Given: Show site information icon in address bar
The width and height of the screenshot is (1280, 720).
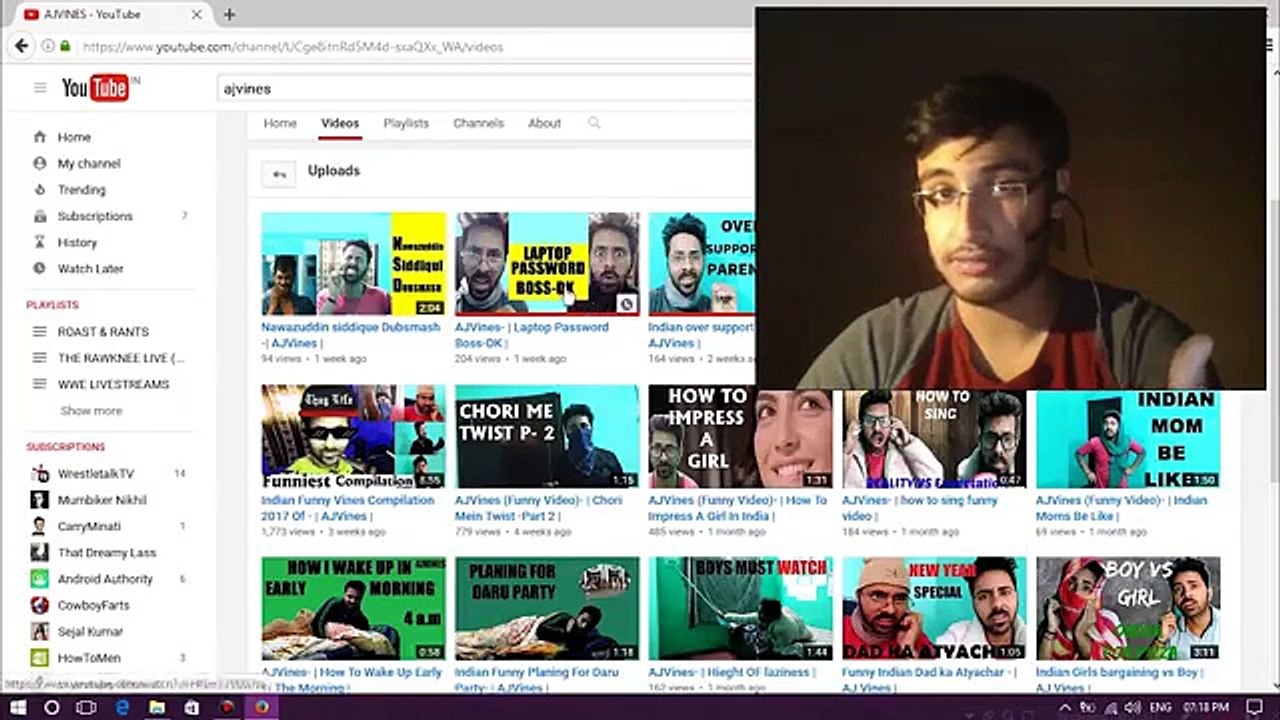Looking at the screenshot, I should [48, 46].
